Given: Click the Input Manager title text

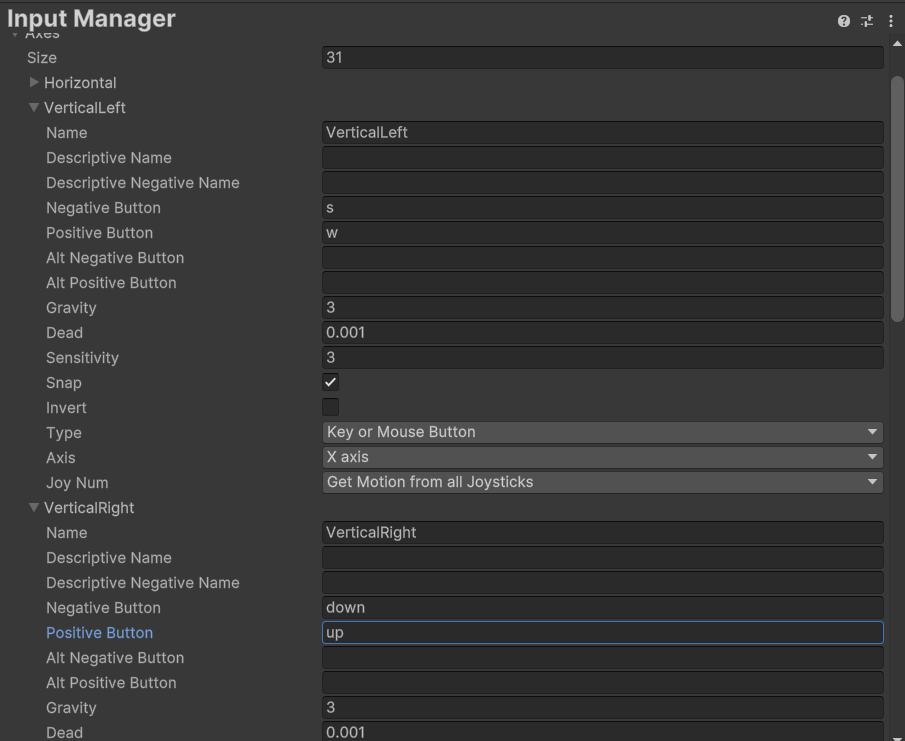Looking at the screenshot, I should pos(91,18).
